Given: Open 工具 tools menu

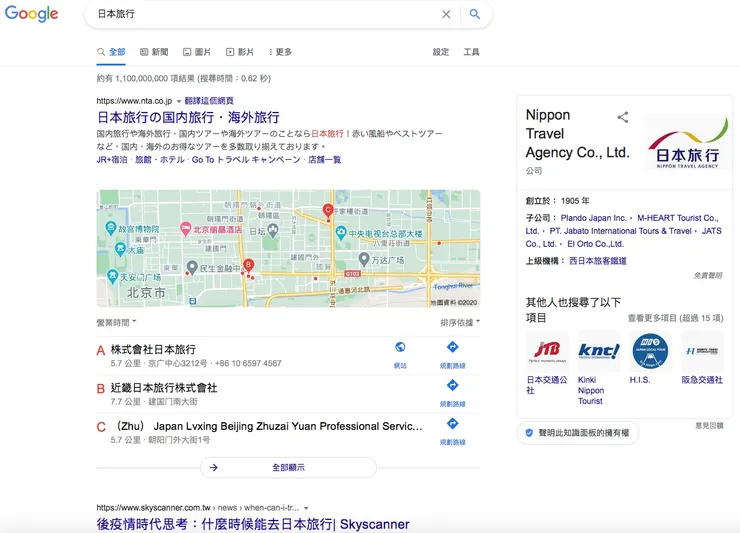Looking at the screenshot, I should (471, 52).
